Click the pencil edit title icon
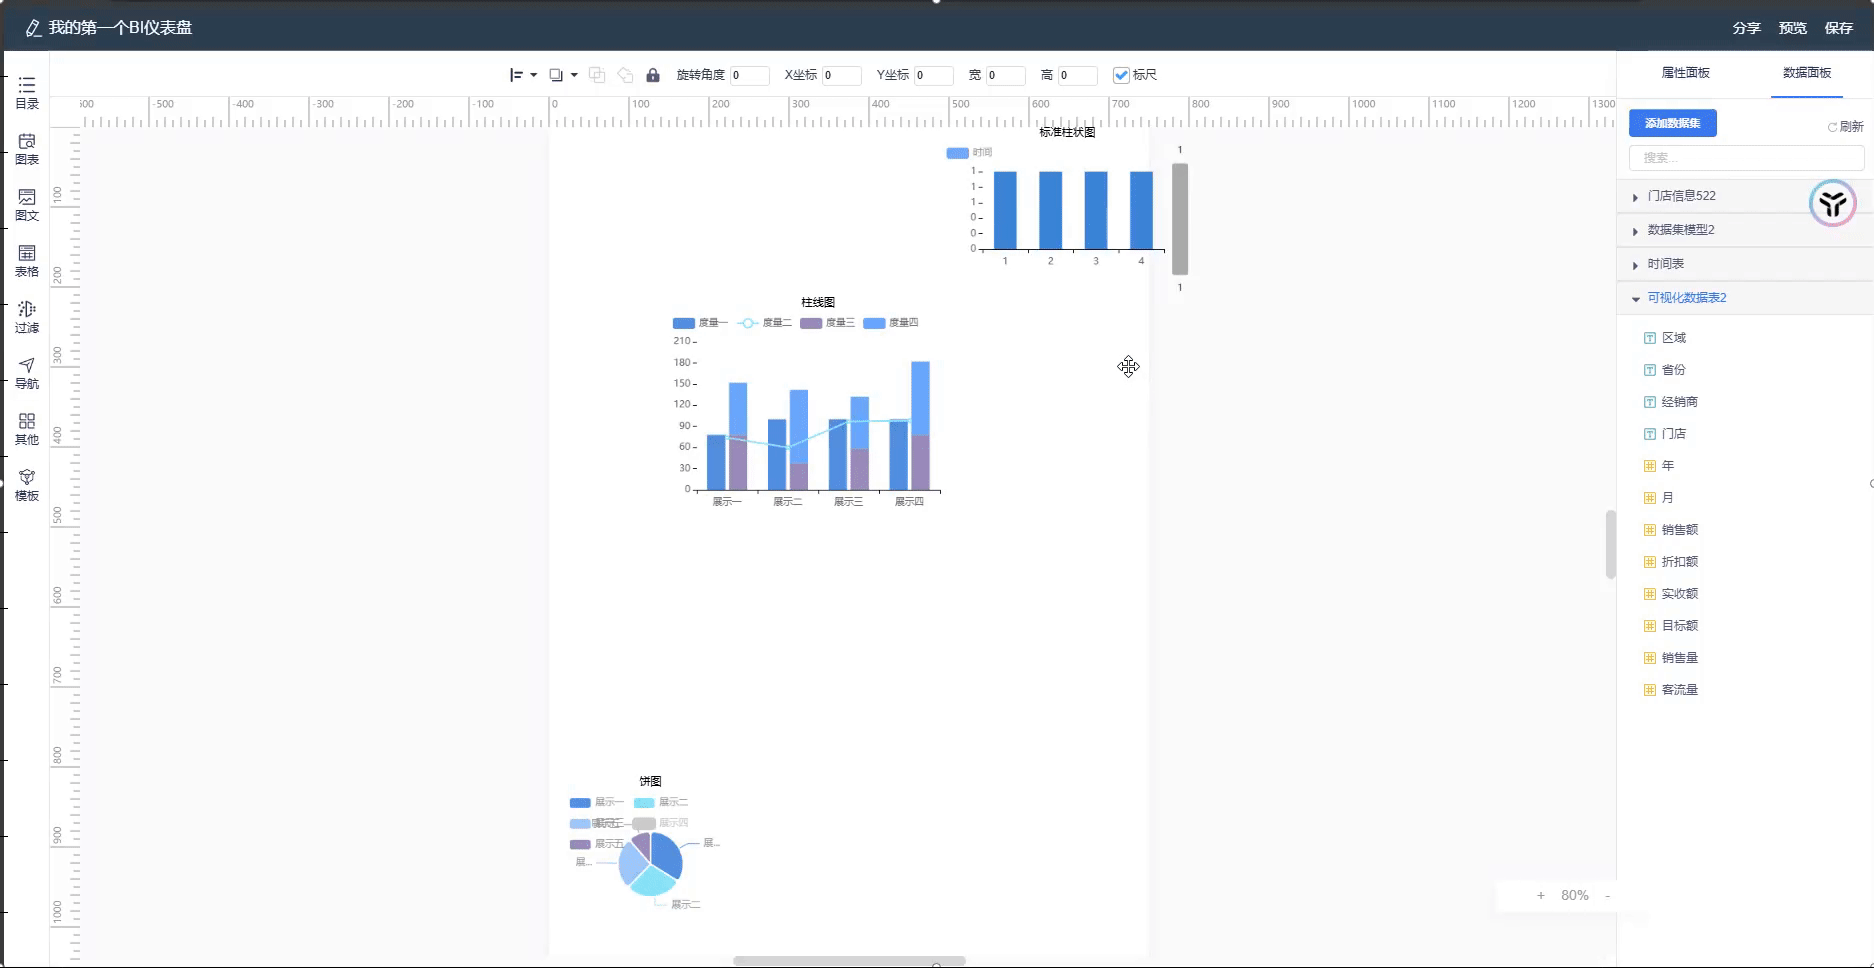Viewport: 1874px width, 968px height. (x=33, y=28)
